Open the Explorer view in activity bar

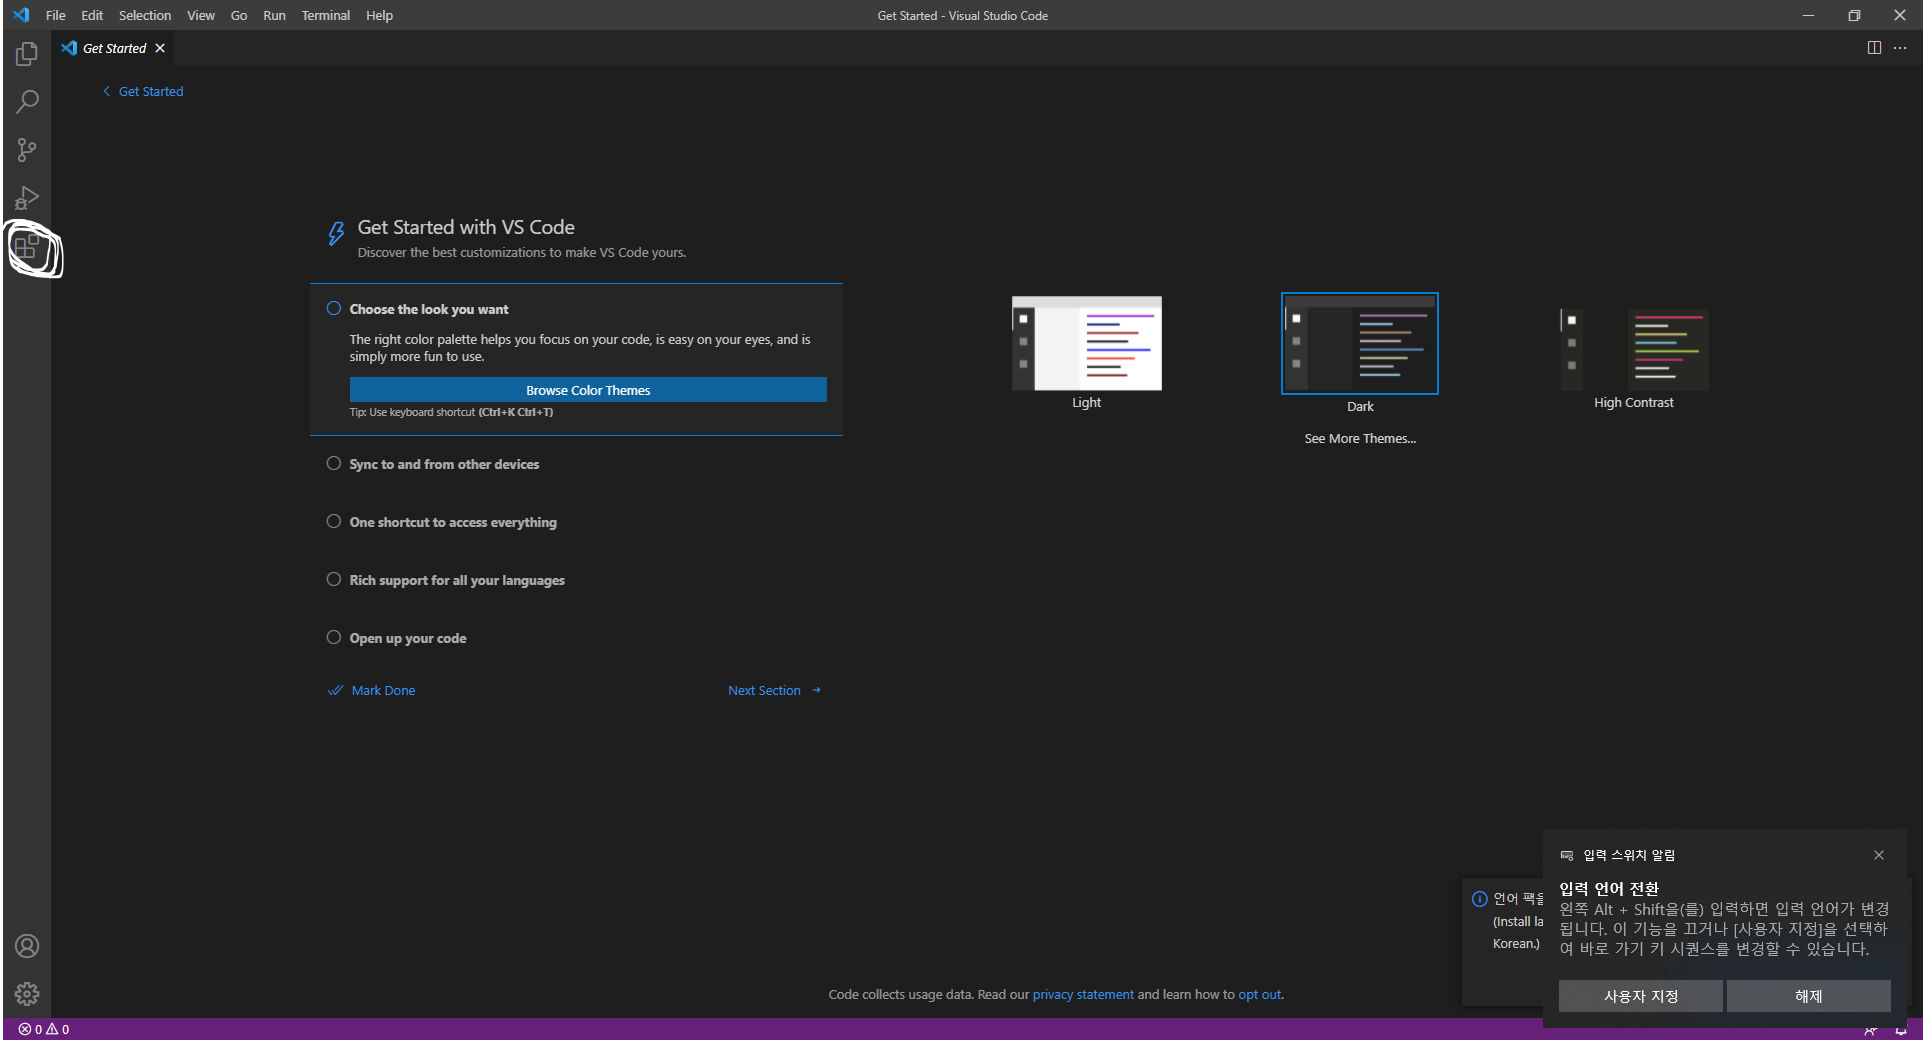(x=27, y=54)
